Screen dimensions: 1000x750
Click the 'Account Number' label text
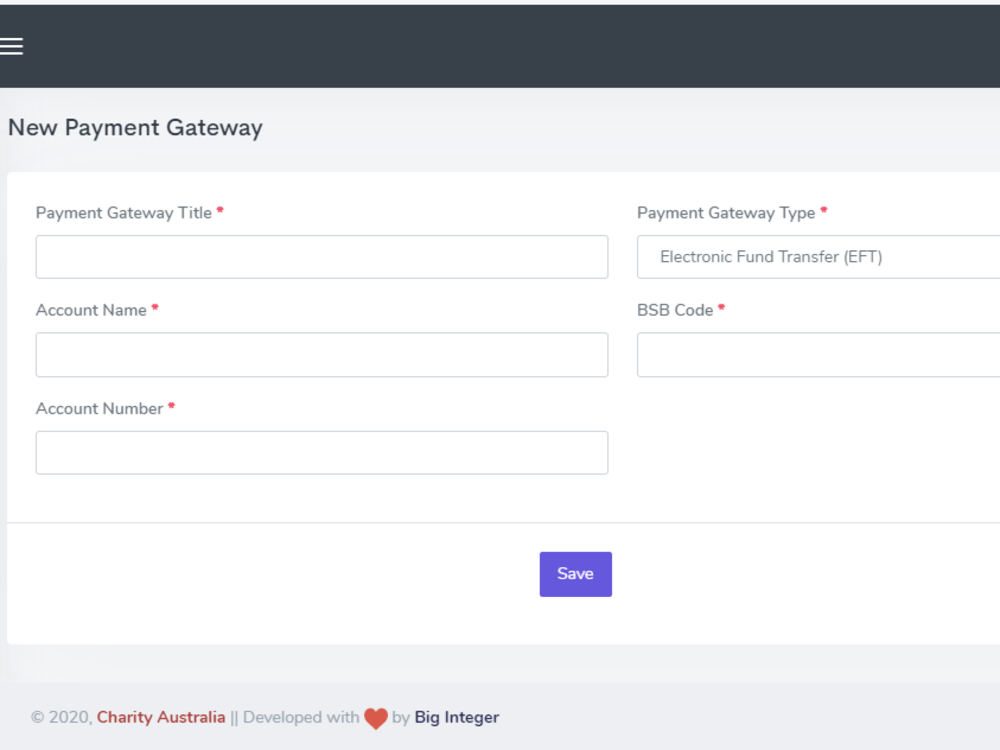(99, 409)
